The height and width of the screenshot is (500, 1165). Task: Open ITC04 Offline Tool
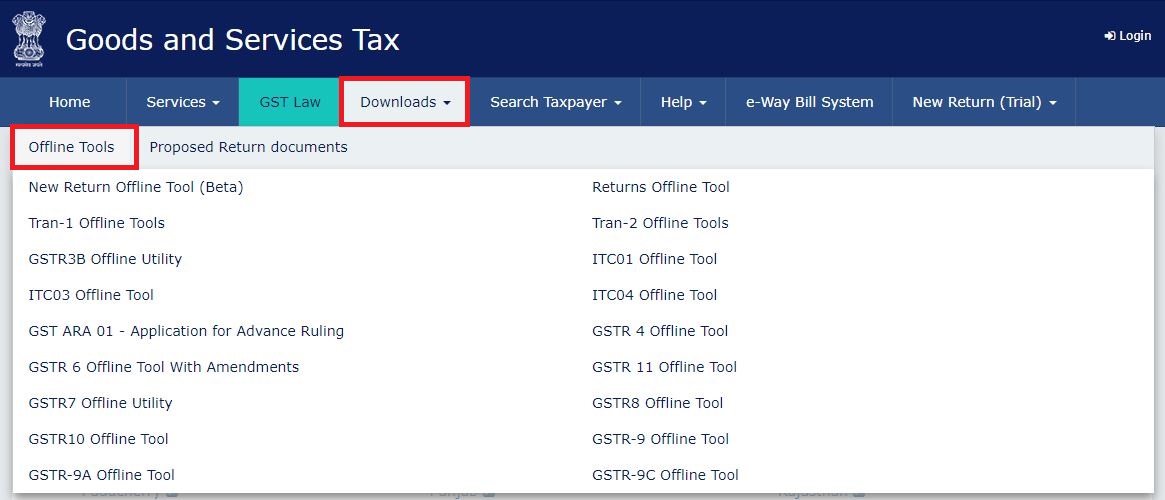[x=655, y=295]
